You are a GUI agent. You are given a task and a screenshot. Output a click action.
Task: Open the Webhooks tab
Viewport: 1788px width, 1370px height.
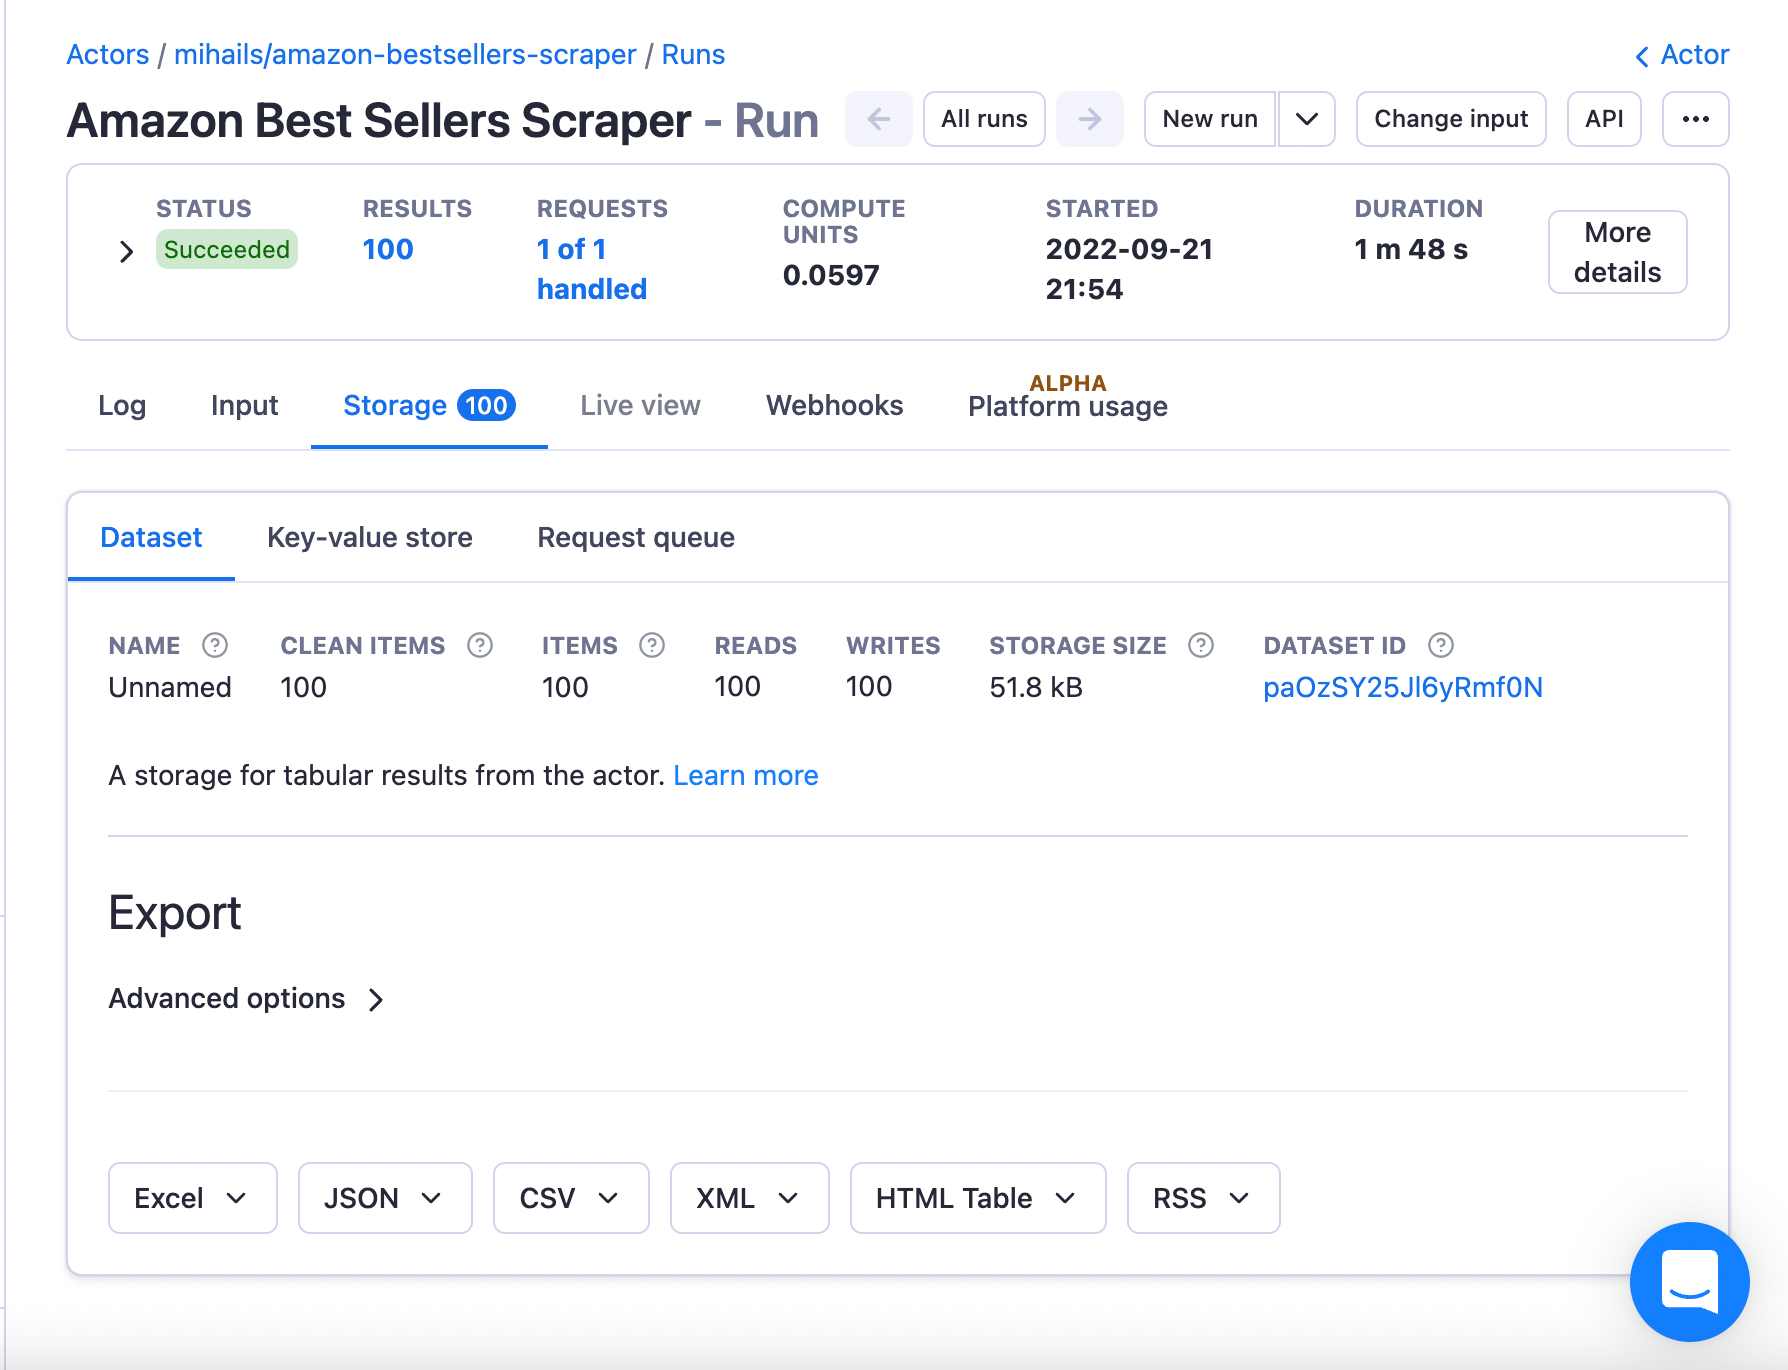[x=835, y=406]
